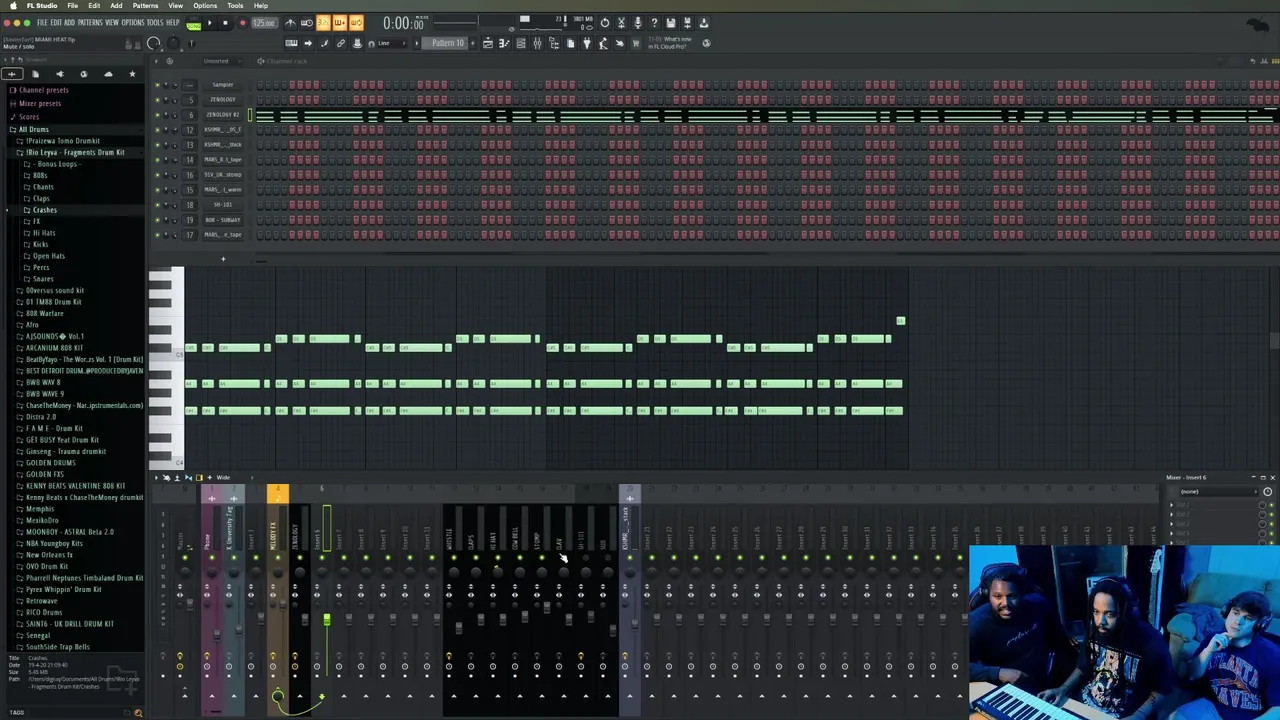Image resolution: width=1280 pixels, height=720 pixels.
Task: Collapse !Rio Leyva - Fragments Drum Kit folder
Action: (x=73, y=152)
